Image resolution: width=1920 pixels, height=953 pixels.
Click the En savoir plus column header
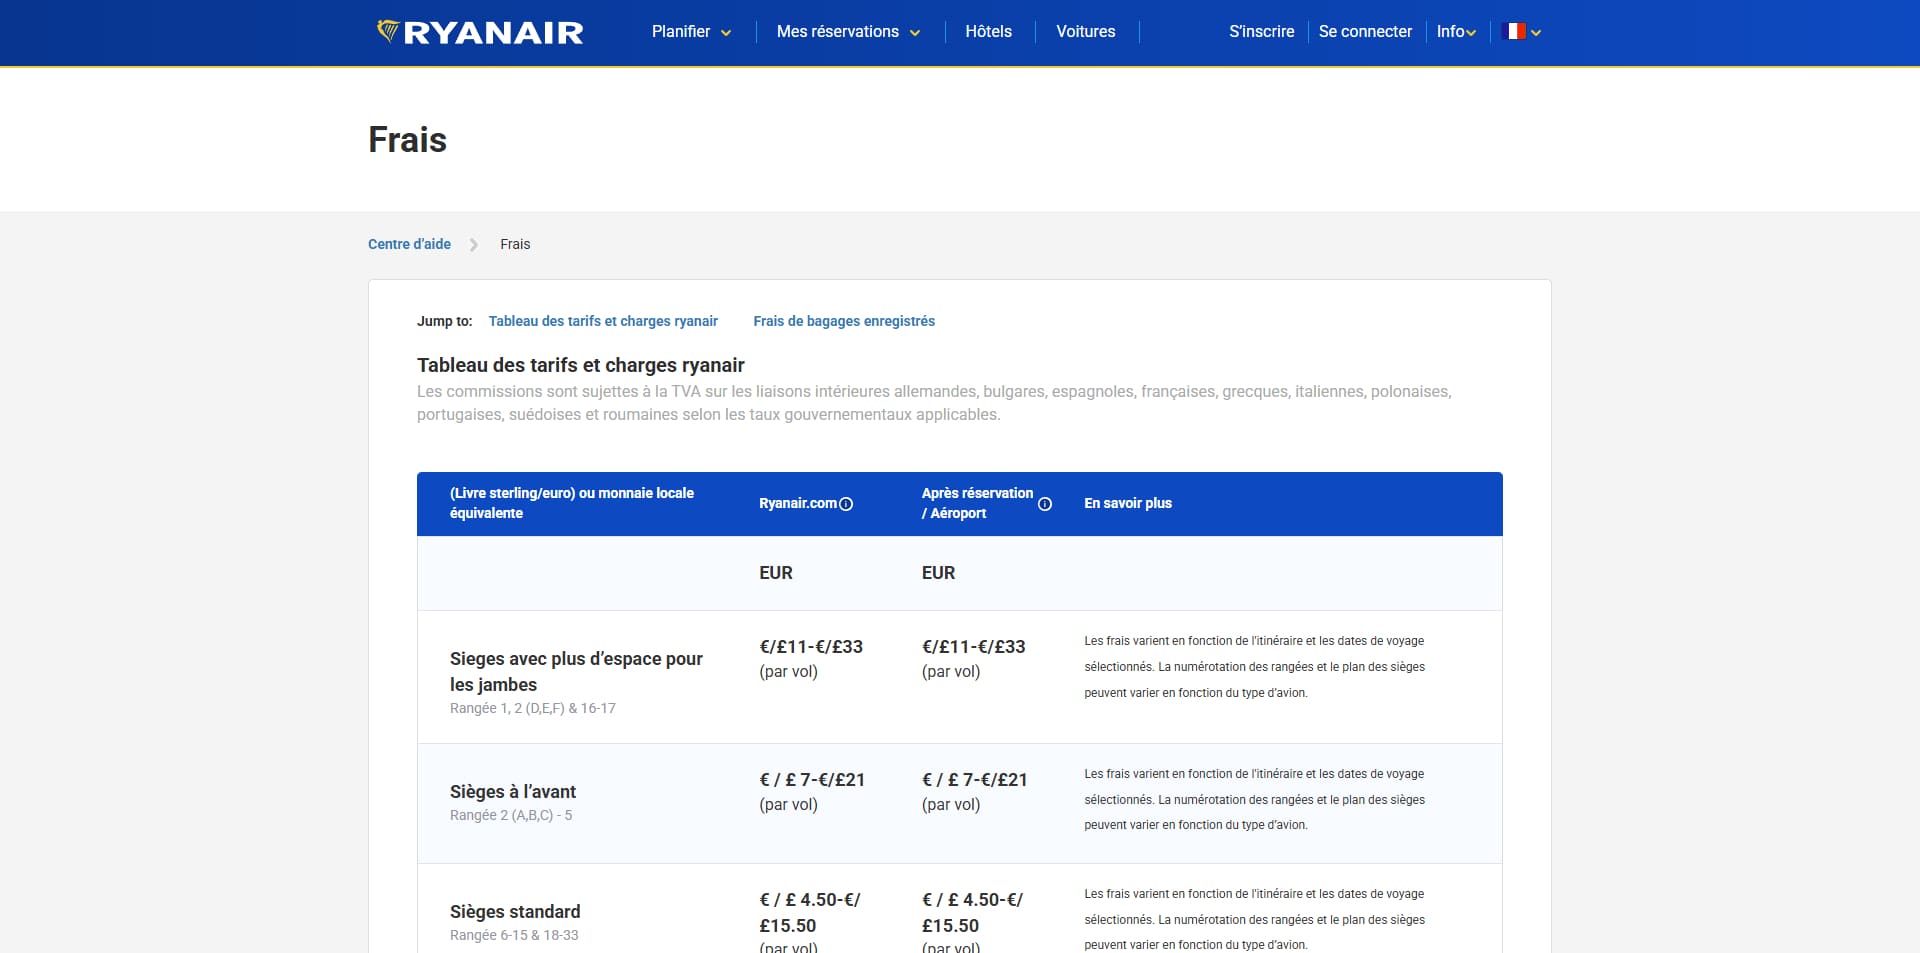[x=1128, y=503]
